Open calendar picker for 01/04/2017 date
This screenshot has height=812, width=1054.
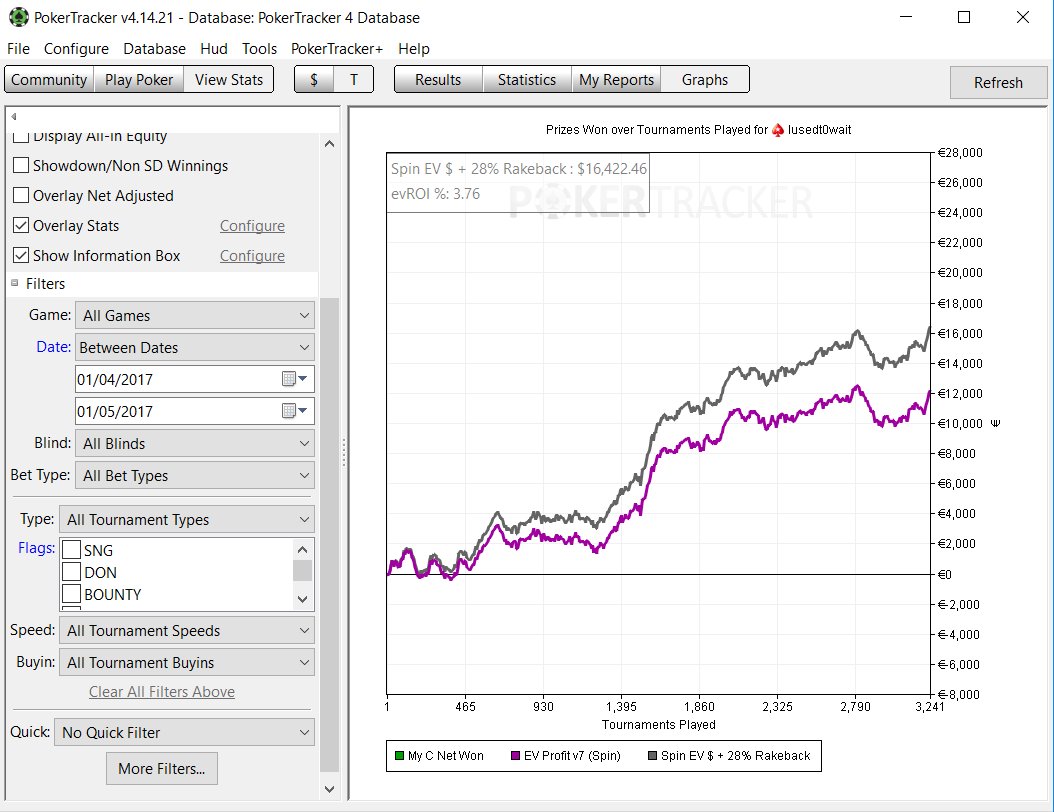click(x=294, y=379)
